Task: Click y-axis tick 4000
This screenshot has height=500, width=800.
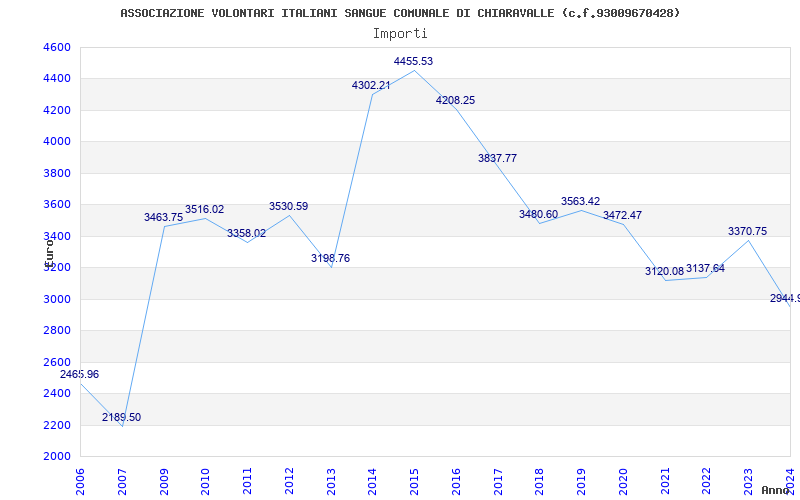Action: [x=57, y=141]
